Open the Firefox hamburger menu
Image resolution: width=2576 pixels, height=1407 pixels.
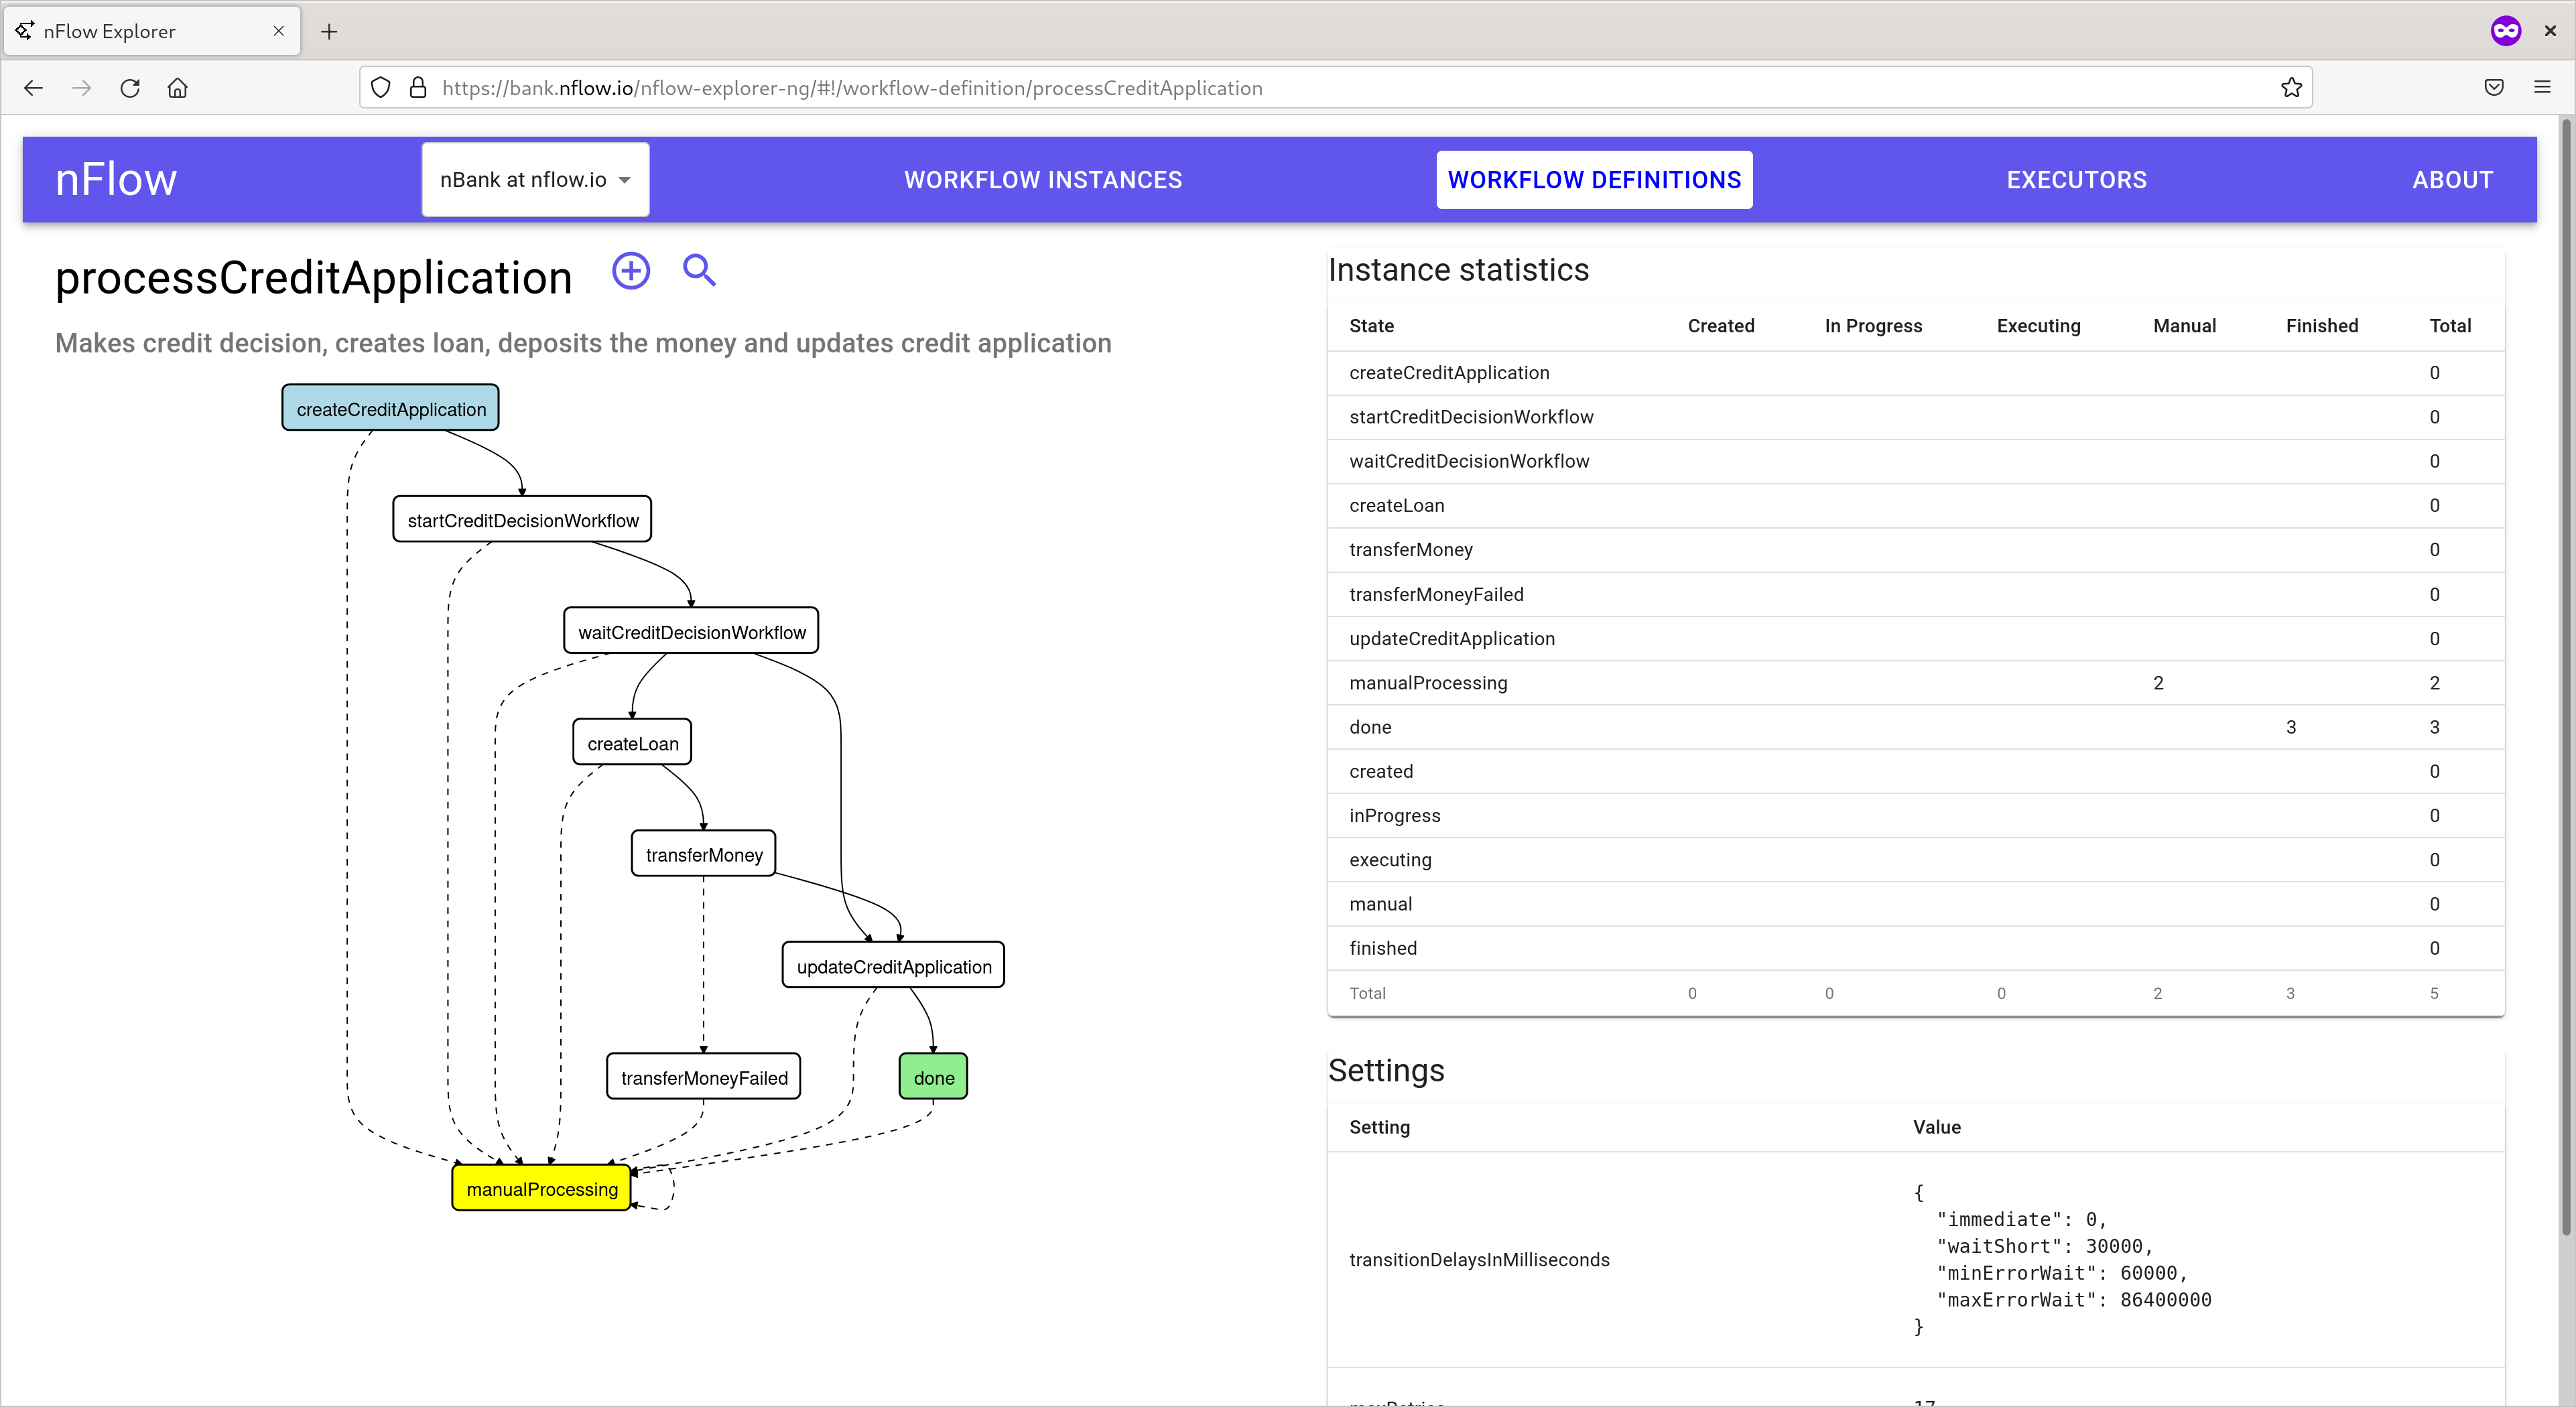(2542, 88)
